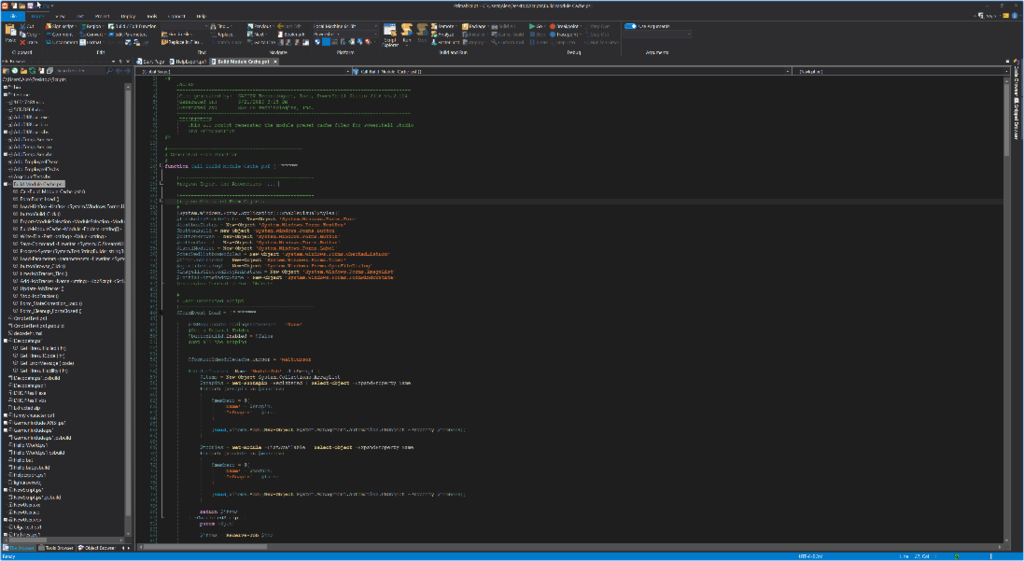This screenshot has width=1024, height=561.
Task: Open the function list dropdown above the editor
Action: click(570, 71)
